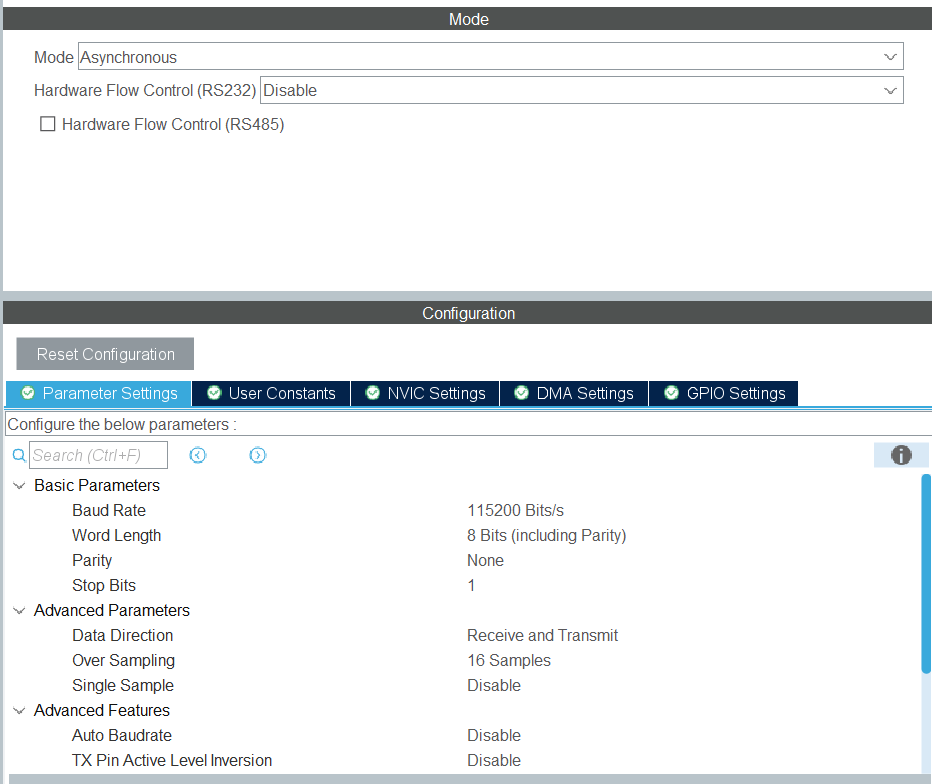Go to next search result arrow
This screenshot has width=932, height=784.
[x=257, y=455]
